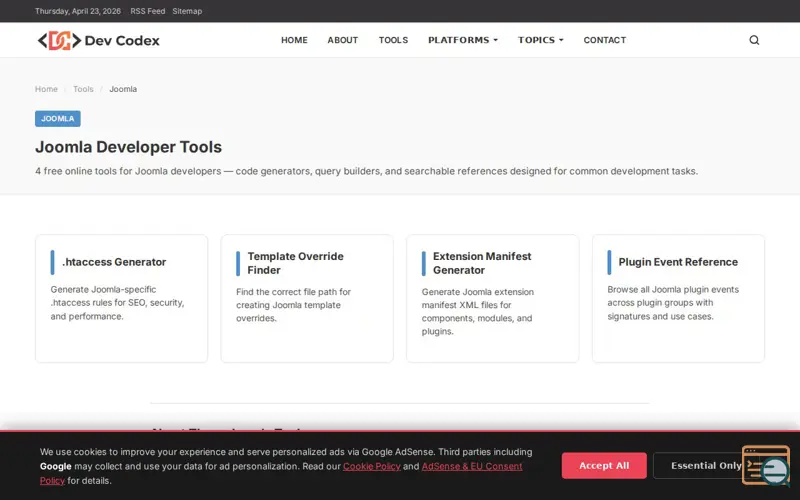Image resolution: width=800 pixels, height=500 pixels.
Task: Open the search magnifier icon
Action: (754, 40)
